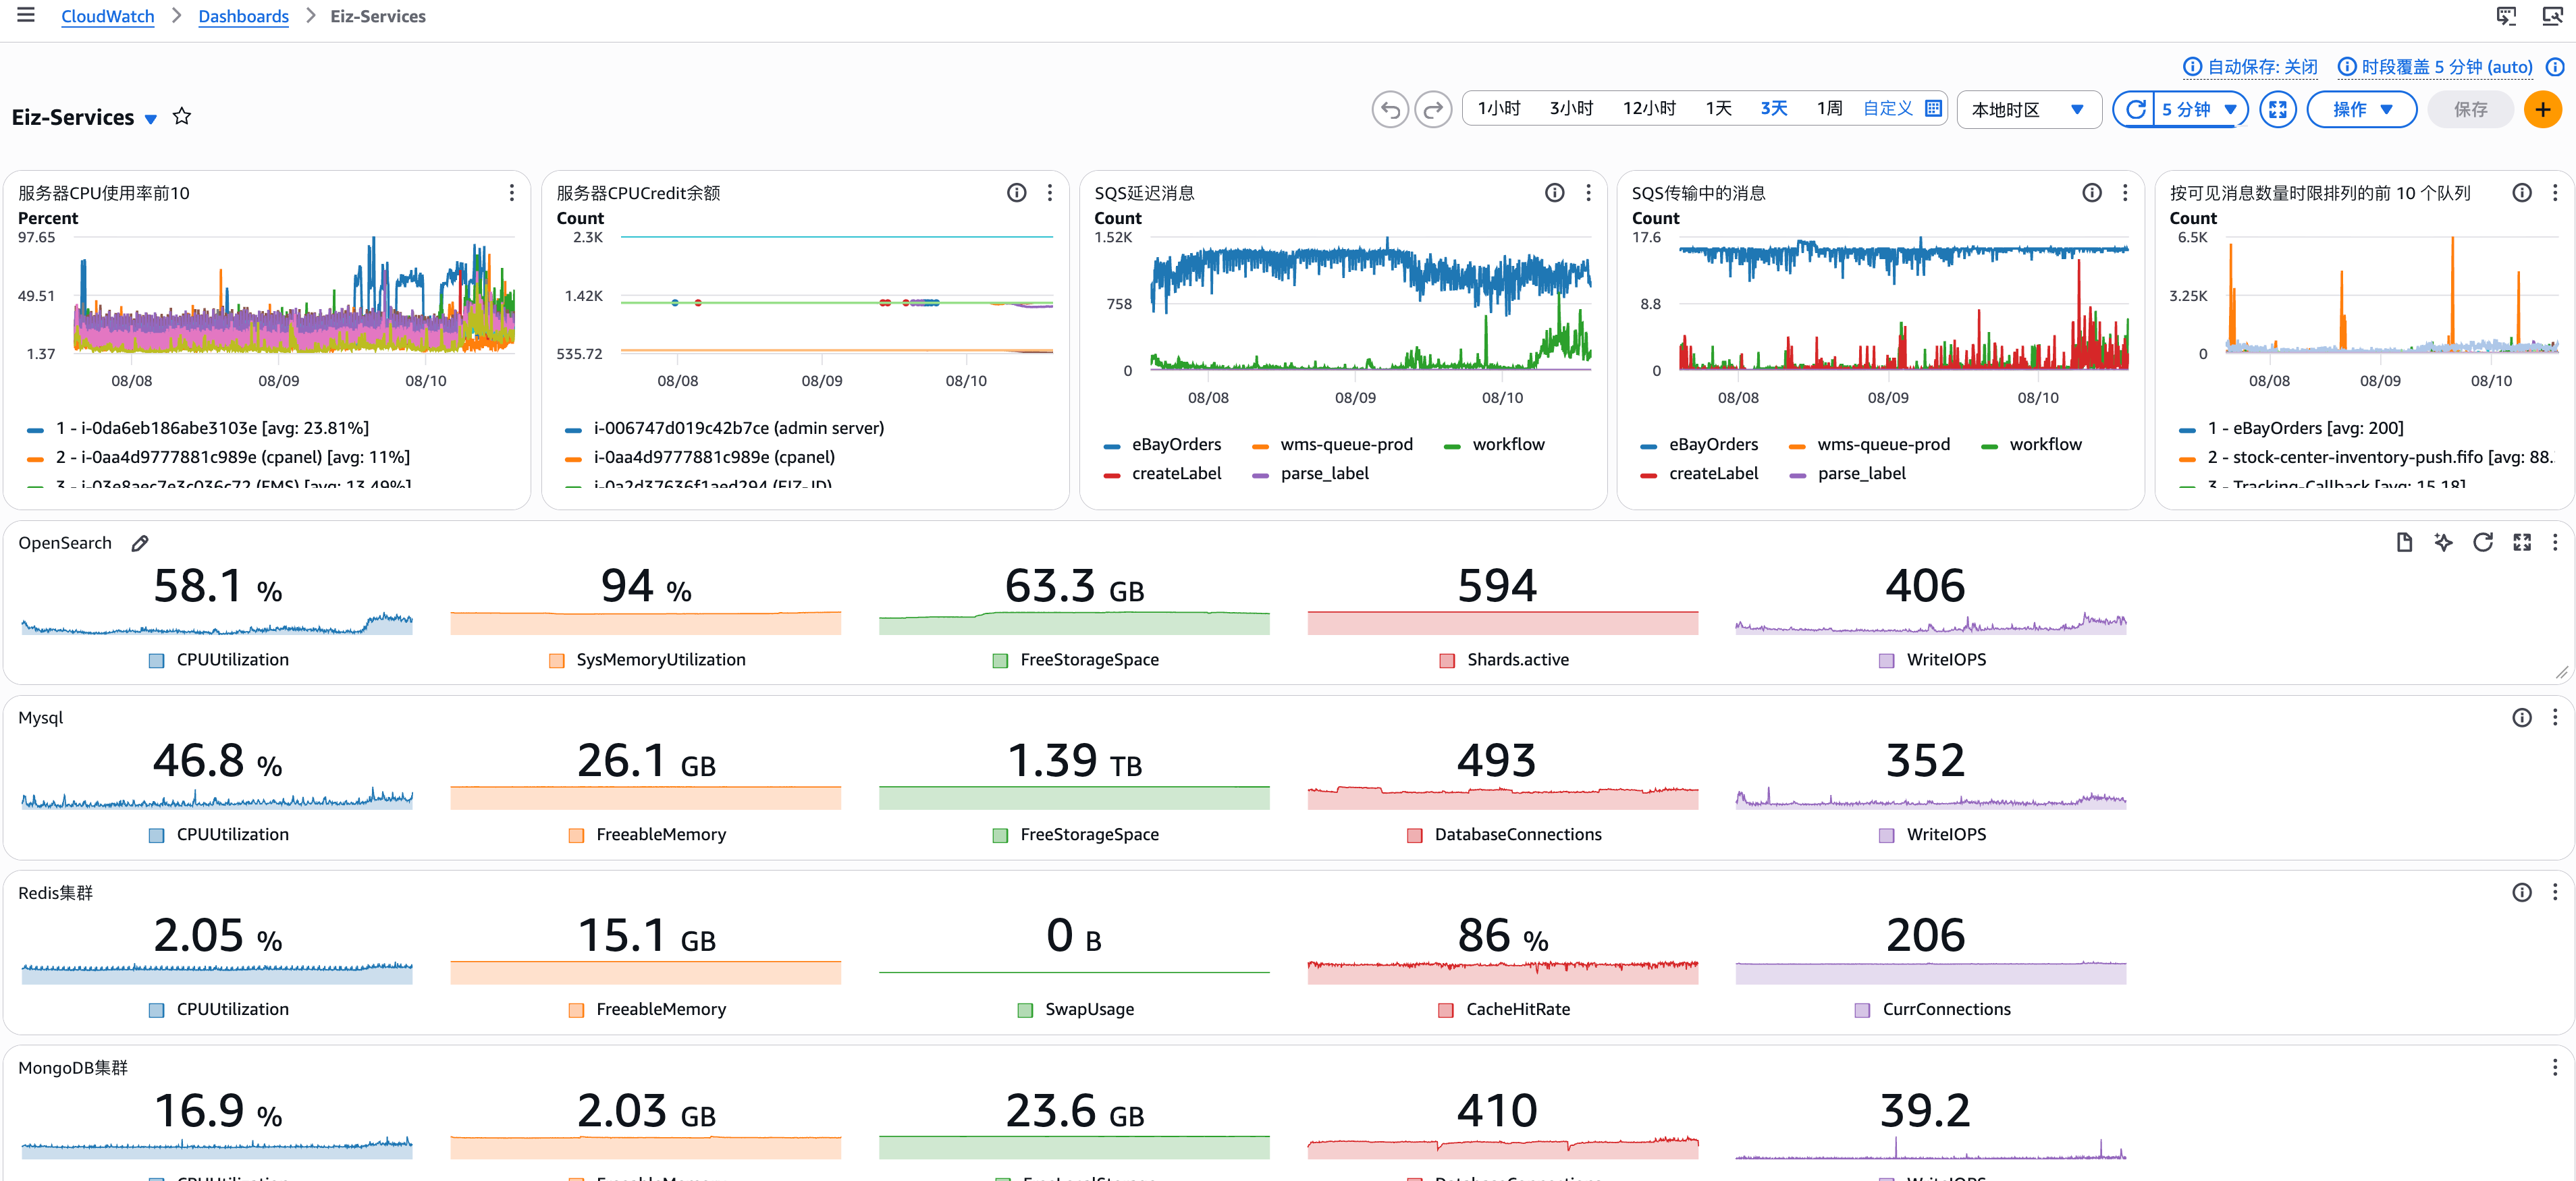Select the 1周 time range
Screen dimensions: 2576x1181
click(1829, 108)
